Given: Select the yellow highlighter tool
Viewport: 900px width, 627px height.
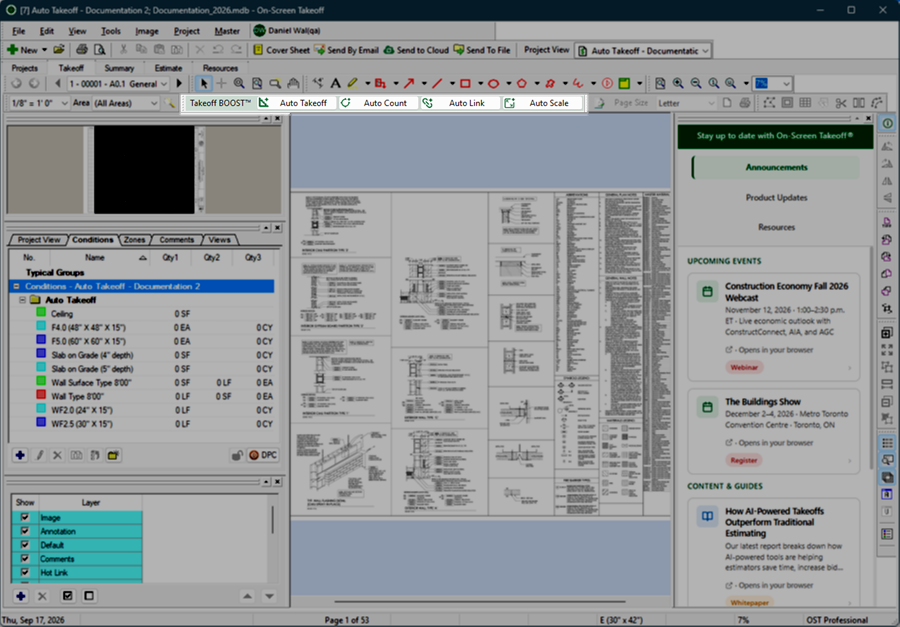Looking at the screenshot, I should pos(352,84).
